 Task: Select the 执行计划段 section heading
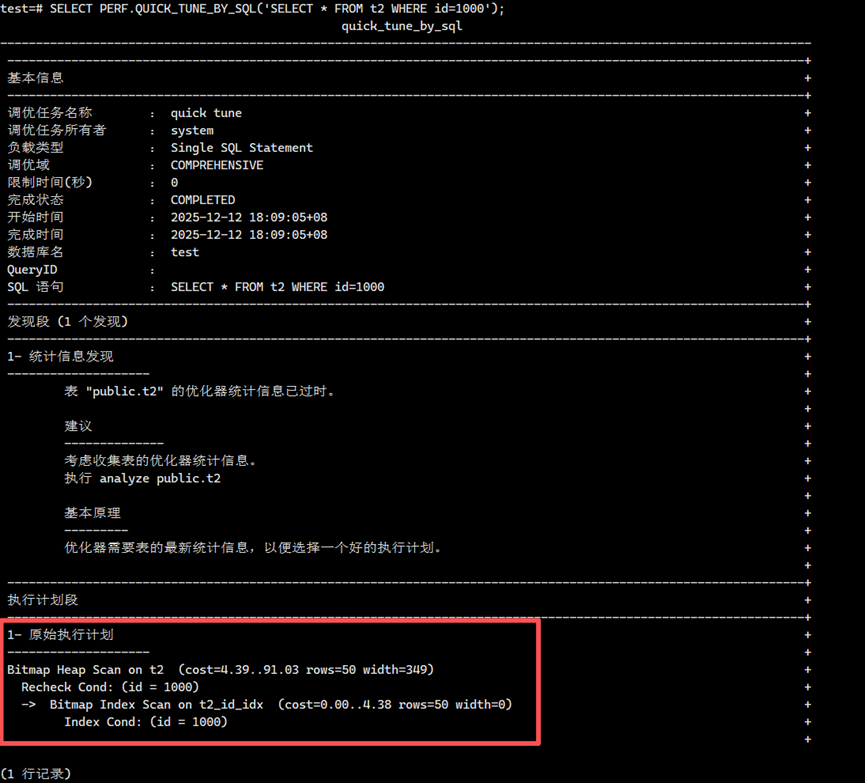43,600
